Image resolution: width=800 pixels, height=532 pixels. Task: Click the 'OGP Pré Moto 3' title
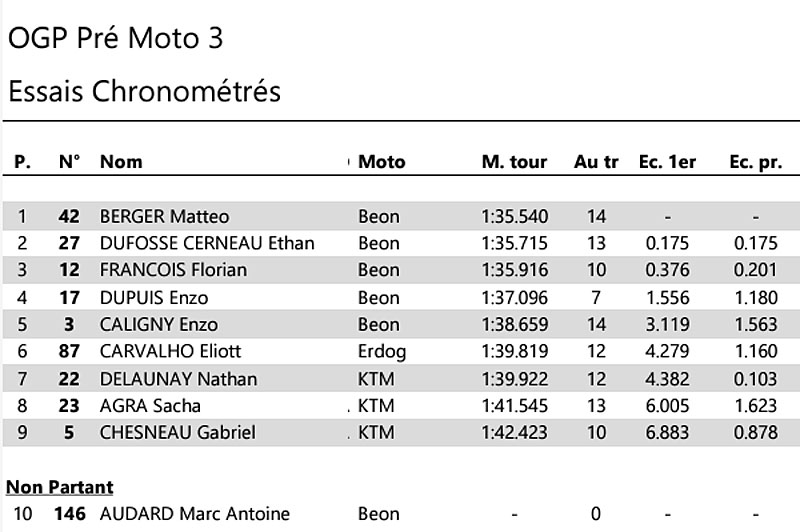[x=116, y=39]
